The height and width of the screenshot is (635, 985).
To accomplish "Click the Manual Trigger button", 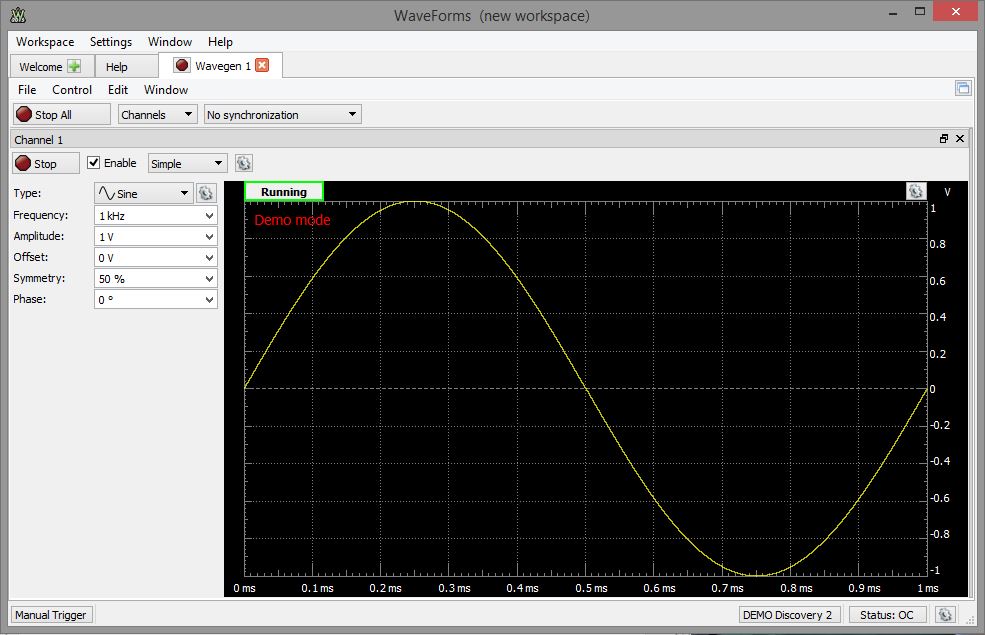I will (50, 614).
